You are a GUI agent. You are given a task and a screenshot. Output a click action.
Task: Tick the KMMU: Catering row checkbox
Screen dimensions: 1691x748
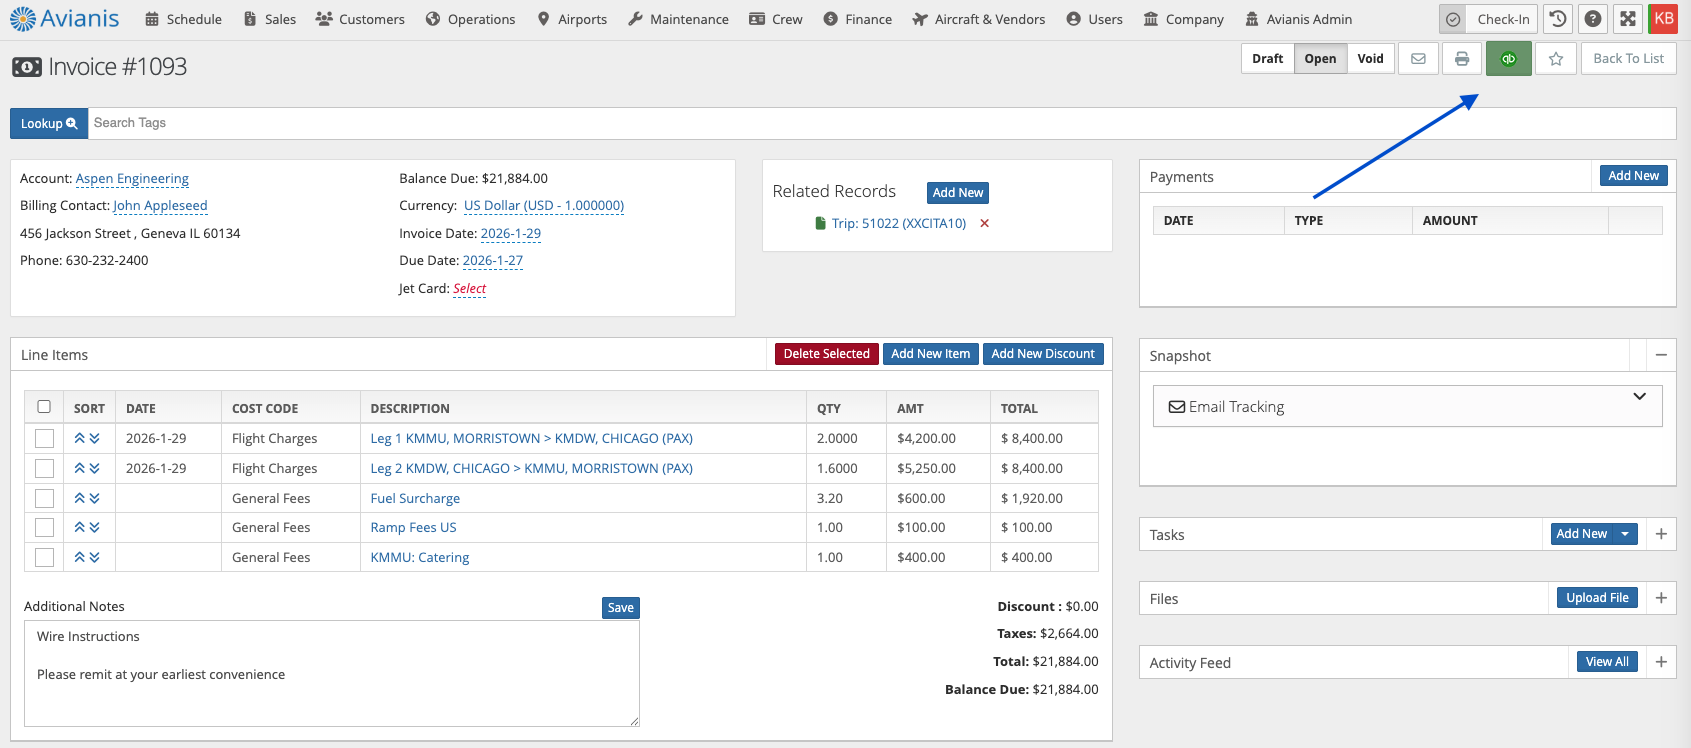pyautogui.click(x=44, y=558)
